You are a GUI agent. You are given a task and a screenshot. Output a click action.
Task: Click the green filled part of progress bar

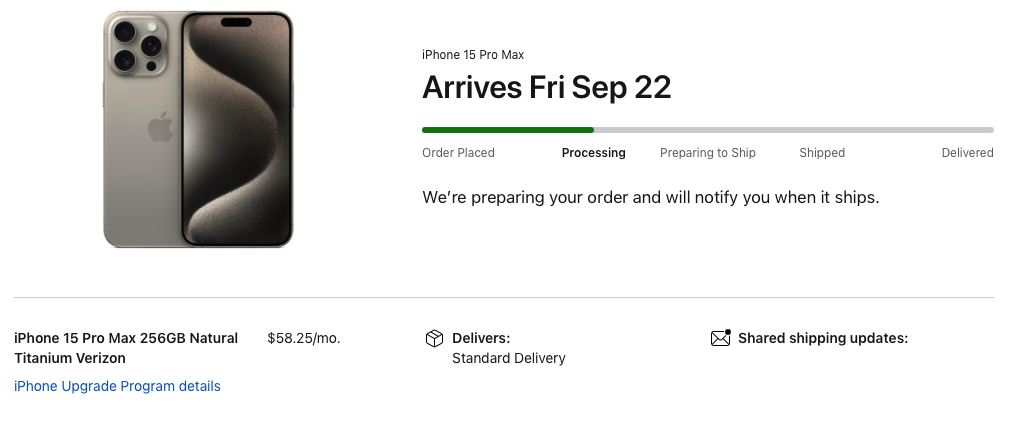[507, 130]
